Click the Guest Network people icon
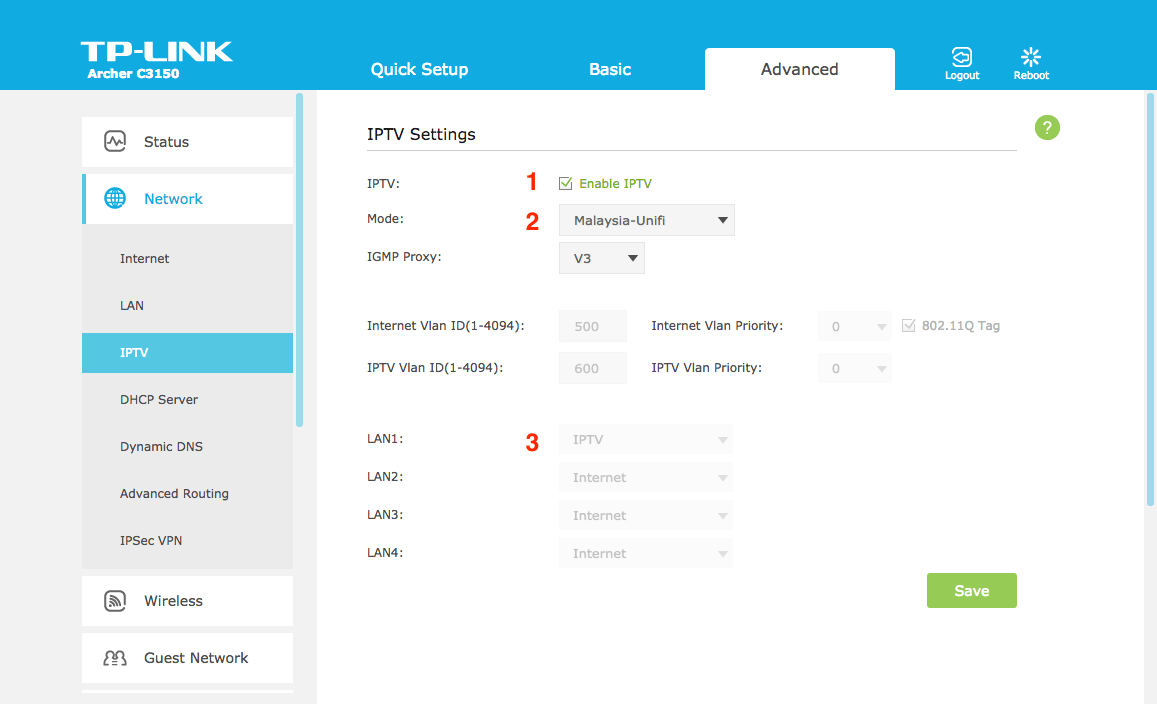This screenshot has height=704, width=1157. pos(115,657)
